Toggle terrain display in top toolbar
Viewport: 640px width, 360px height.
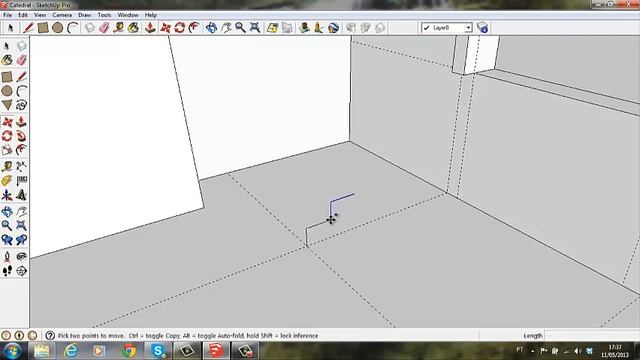pyautogui.click(x=287, y=28)
